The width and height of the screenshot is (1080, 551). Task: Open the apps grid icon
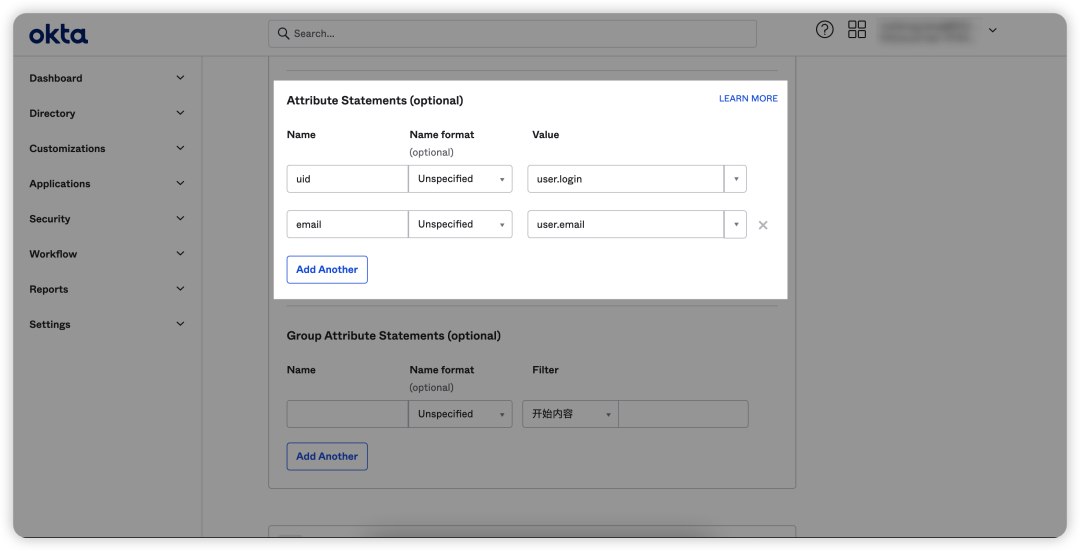click(857, 30)
